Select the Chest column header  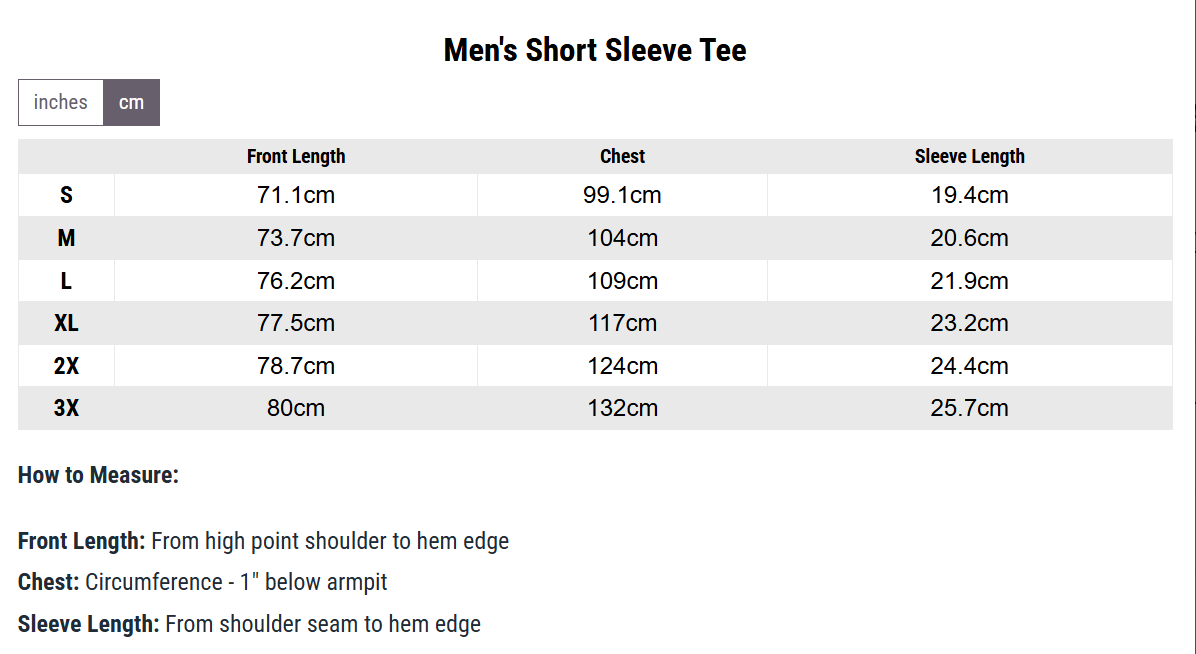click(x=622, y=156)
